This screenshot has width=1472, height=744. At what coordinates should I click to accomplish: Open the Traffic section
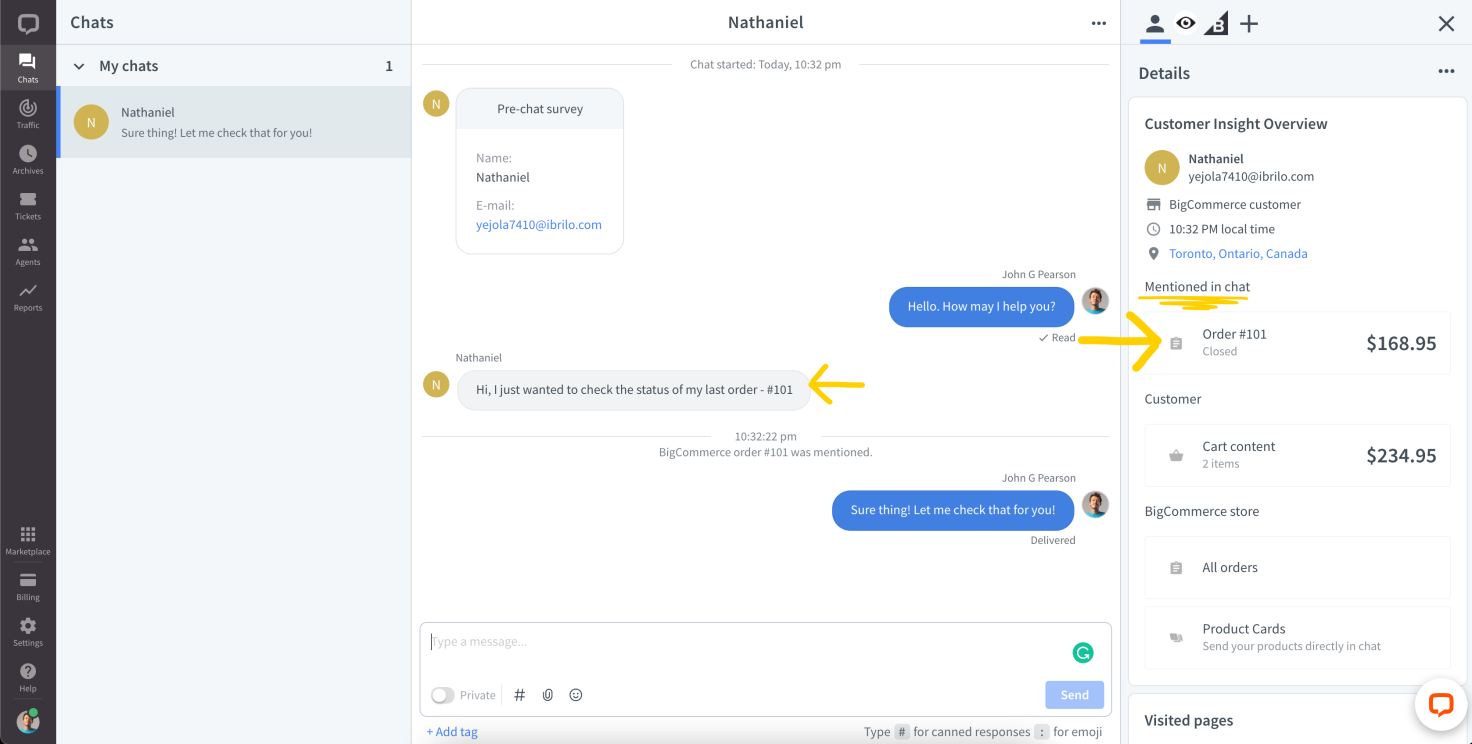[x=28, y=113]
